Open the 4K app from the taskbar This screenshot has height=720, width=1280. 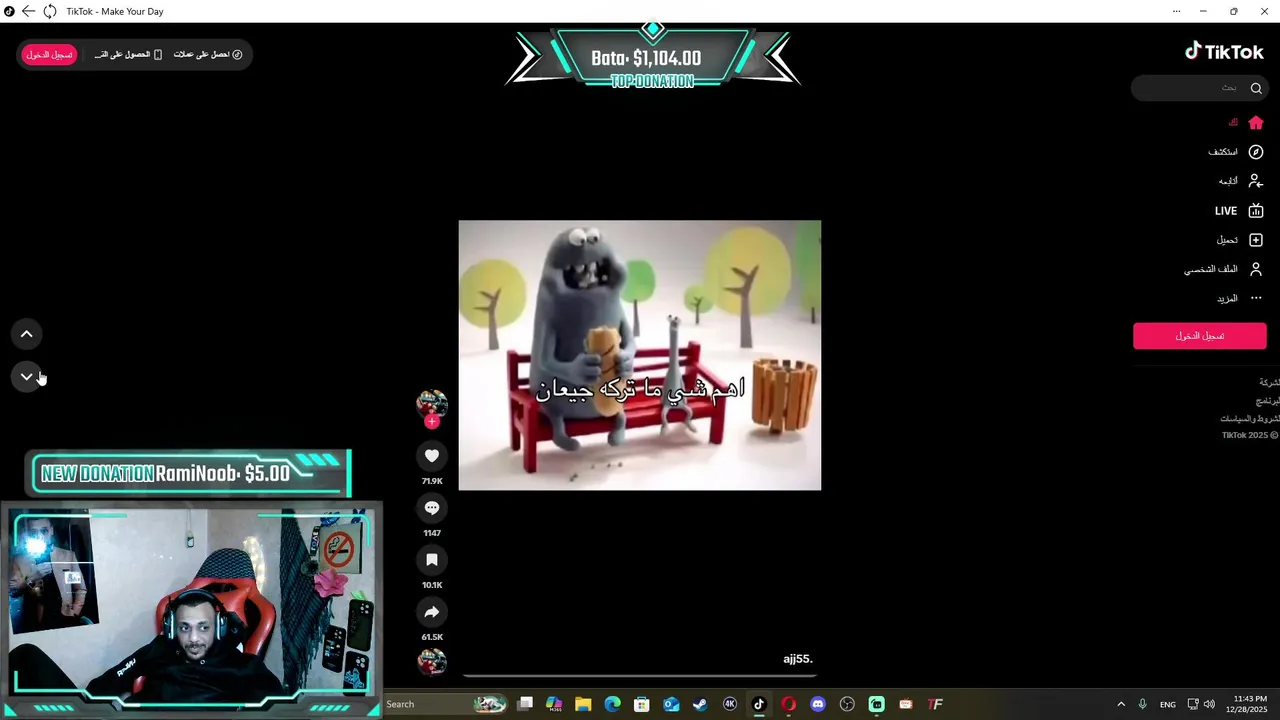(x=730, y=704)
